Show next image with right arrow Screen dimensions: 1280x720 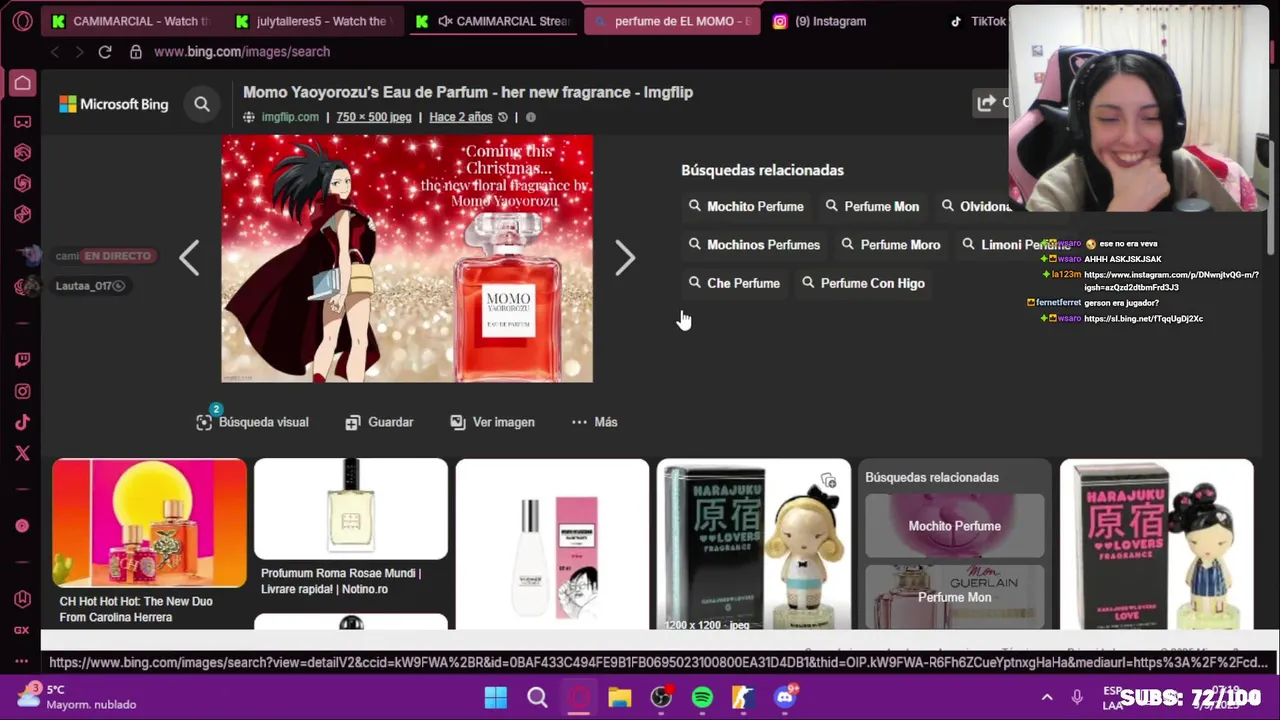(x=625, y=258)
